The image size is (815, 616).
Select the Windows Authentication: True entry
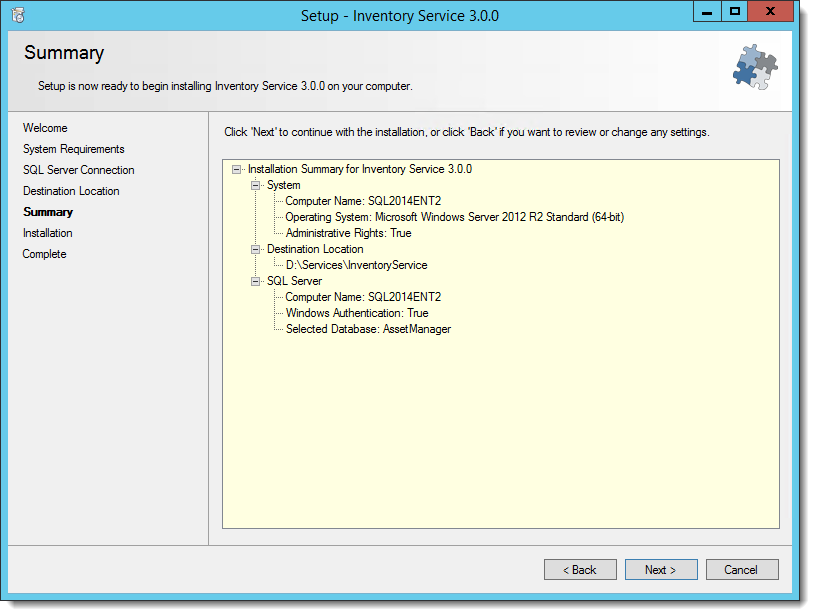(x=357, y=313)
